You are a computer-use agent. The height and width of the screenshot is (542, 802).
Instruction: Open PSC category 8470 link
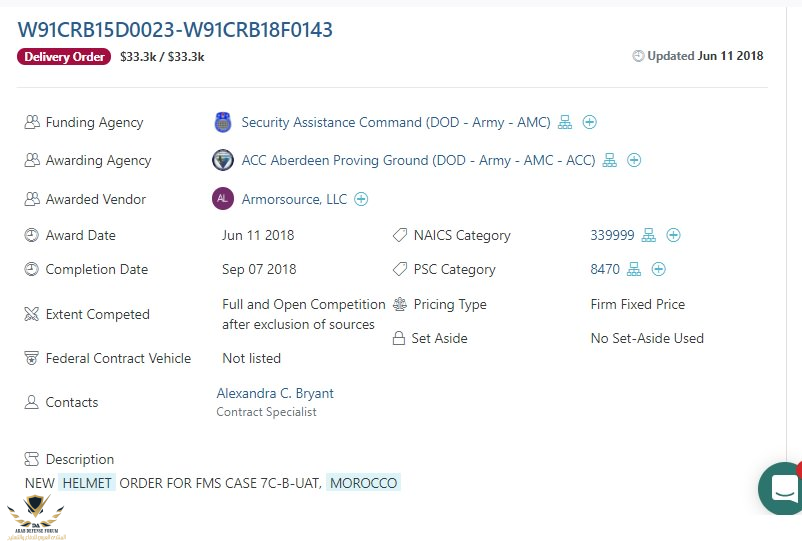[604, 269]
